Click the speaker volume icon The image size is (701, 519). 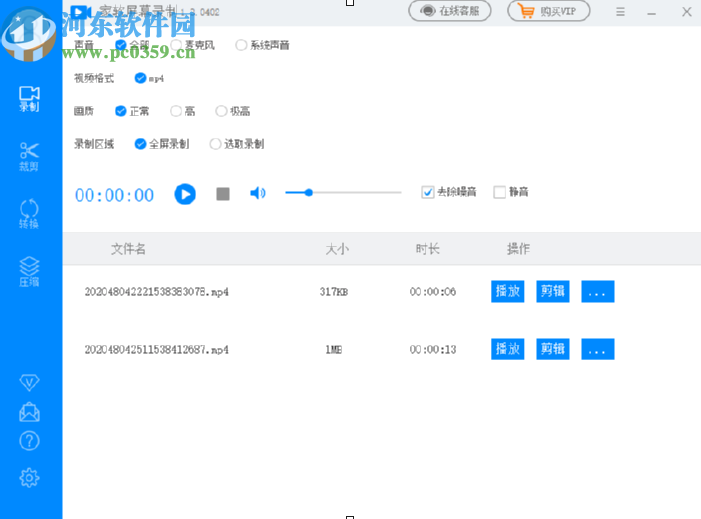258,193
